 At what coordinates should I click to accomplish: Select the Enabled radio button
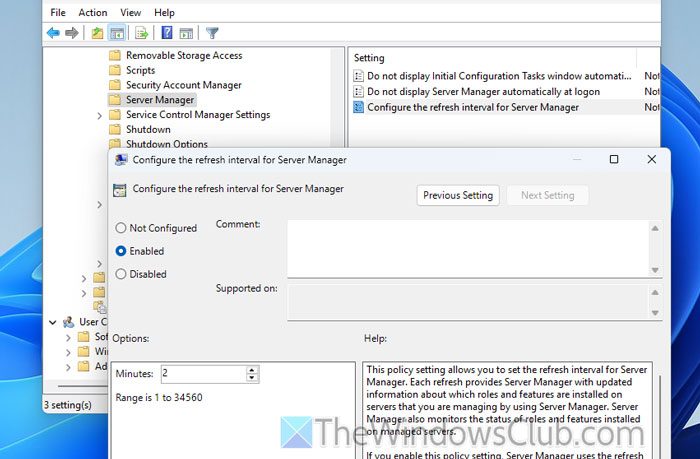click(x=121, y=251)
